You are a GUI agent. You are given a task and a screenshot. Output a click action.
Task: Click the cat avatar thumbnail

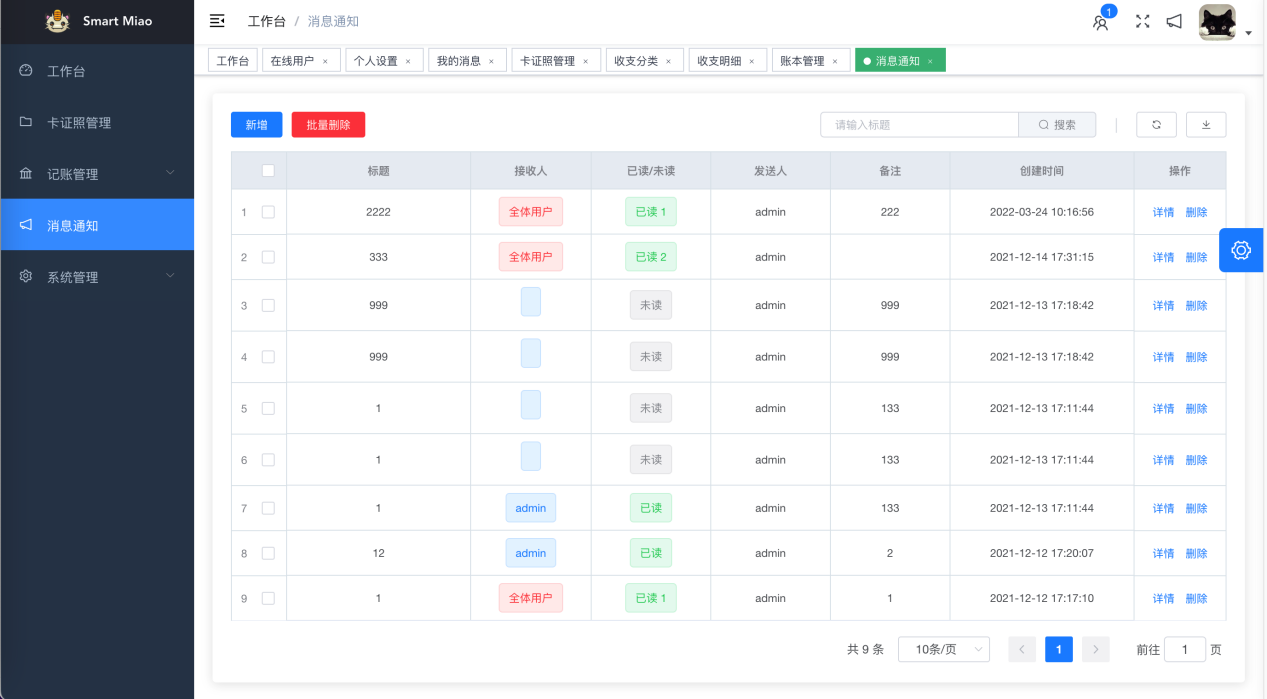click(x=1217, y=22)
